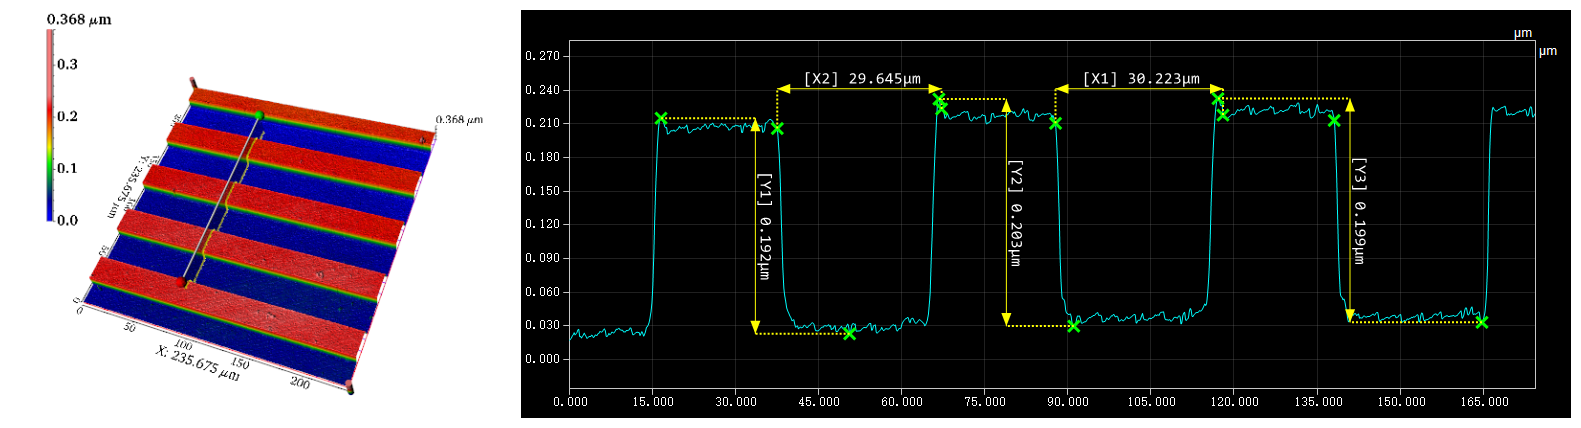Select the [Y2] 0.203µm height measurement label
The width and height of the screenshot is (1581, 428).
click(x=1016, y=213)
